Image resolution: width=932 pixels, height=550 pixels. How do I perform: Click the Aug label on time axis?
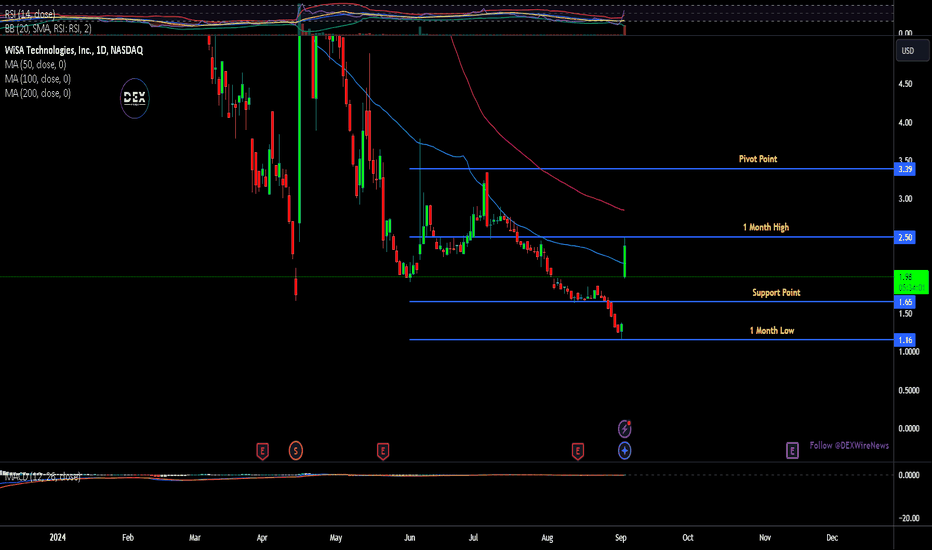pyautogui.click(x=547, y=538)
